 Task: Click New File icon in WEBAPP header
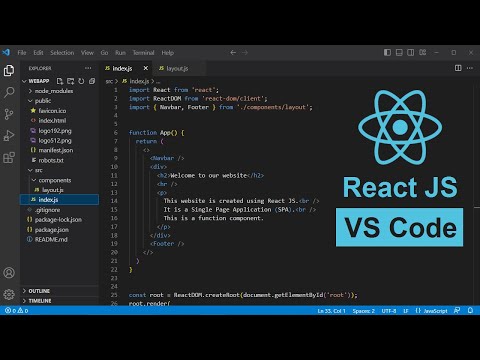(60, 81)
